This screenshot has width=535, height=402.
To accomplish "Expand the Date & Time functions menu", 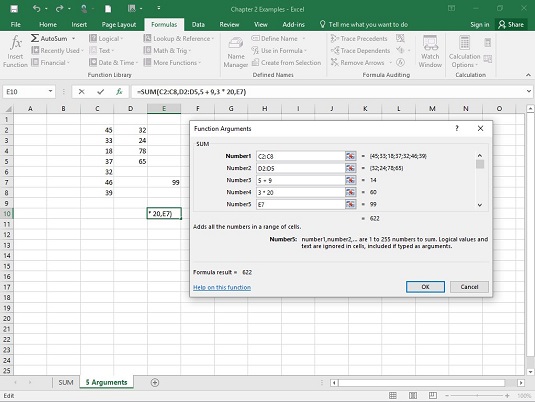I will tap(113, 62).
